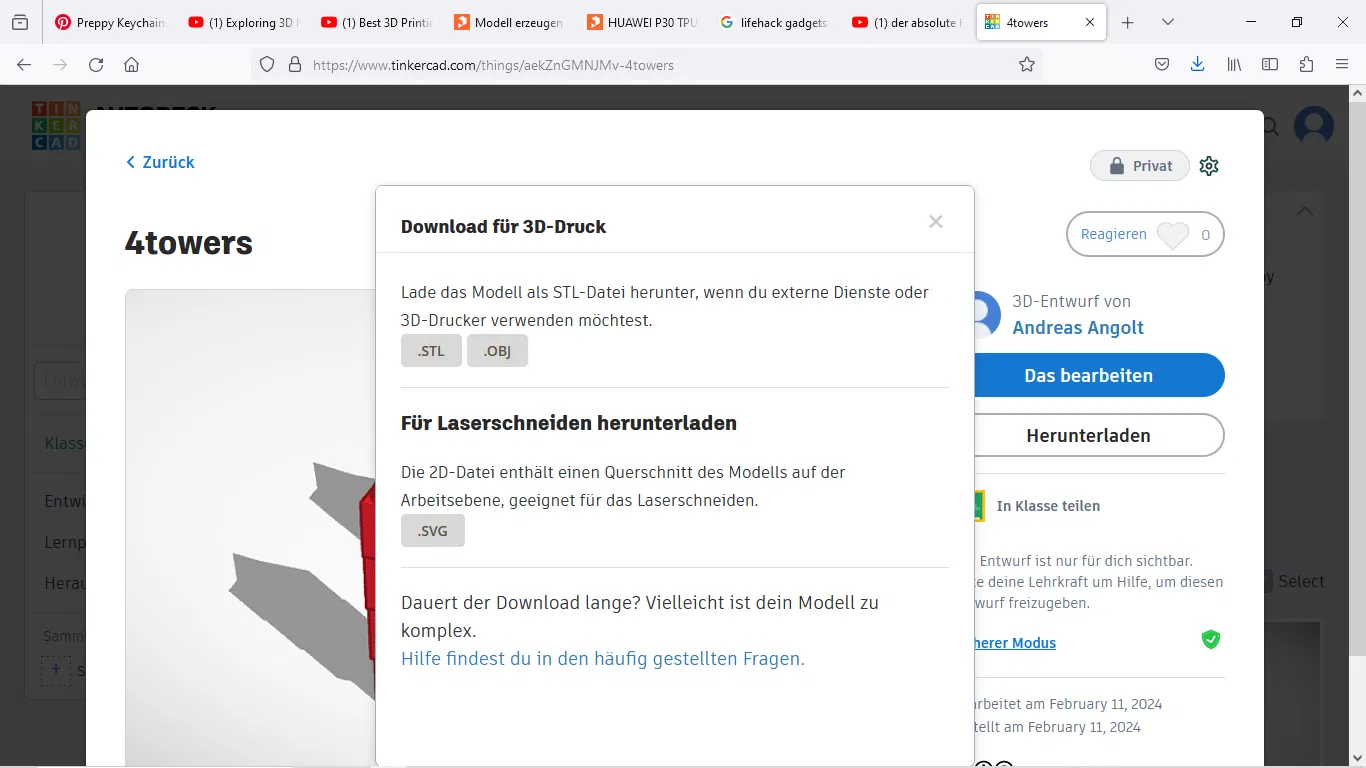Image resolution: width=1366 pixels, height=768 pixels.
Task: Open the user profile avatar icon
Action: [1314, 127]
